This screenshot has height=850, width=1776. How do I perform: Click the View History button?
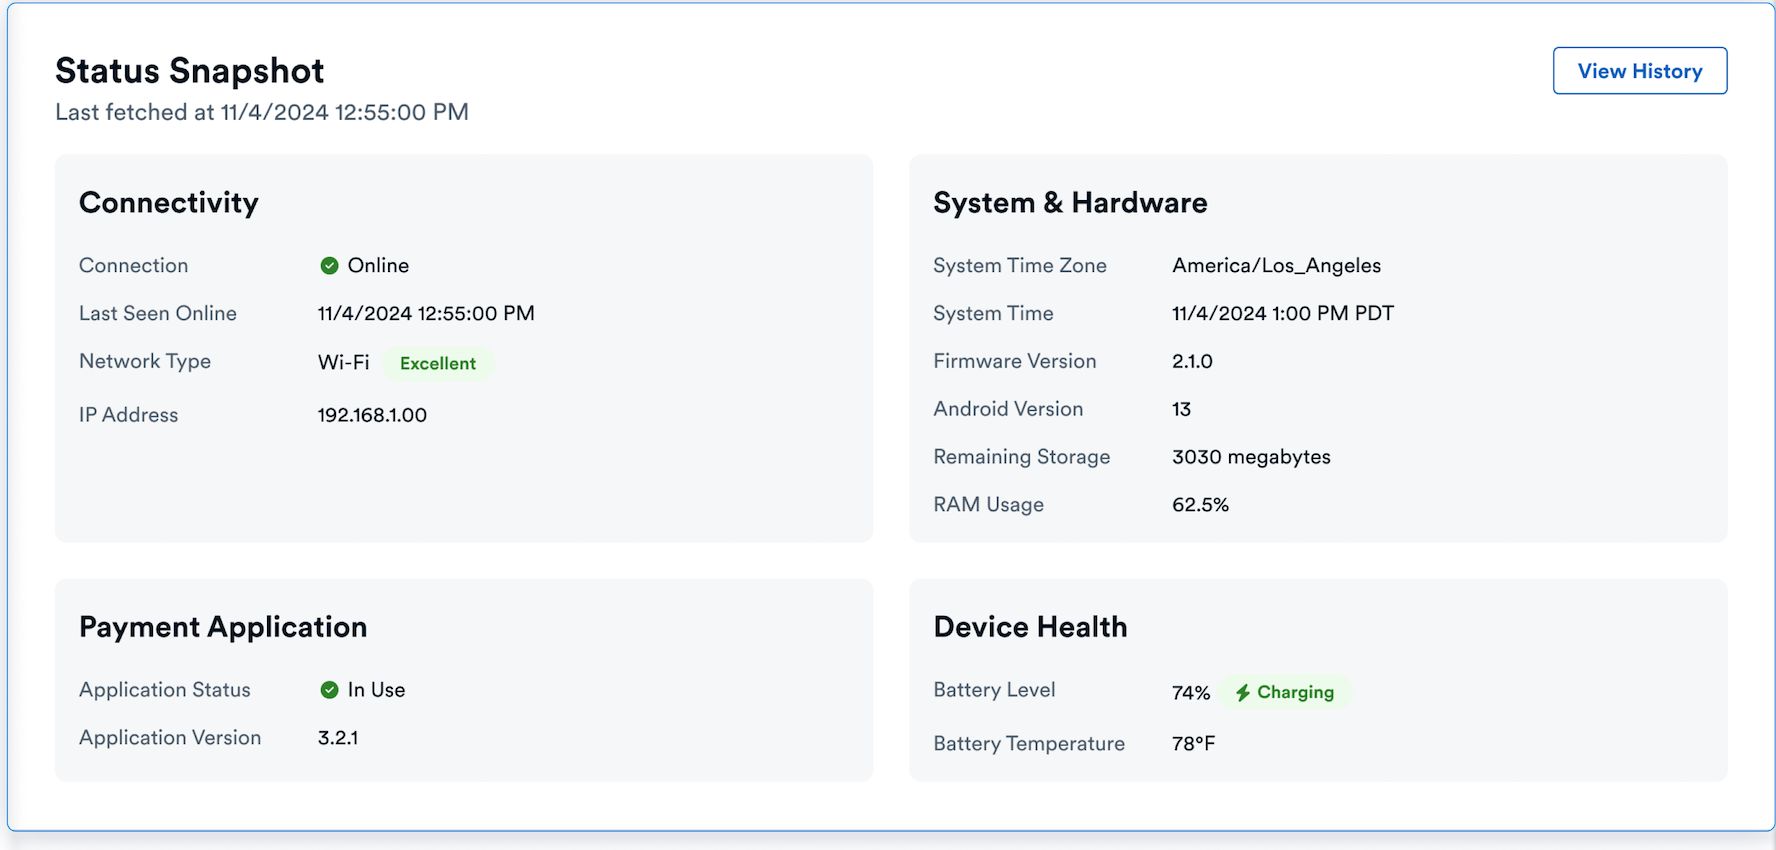coord(1639,71)
